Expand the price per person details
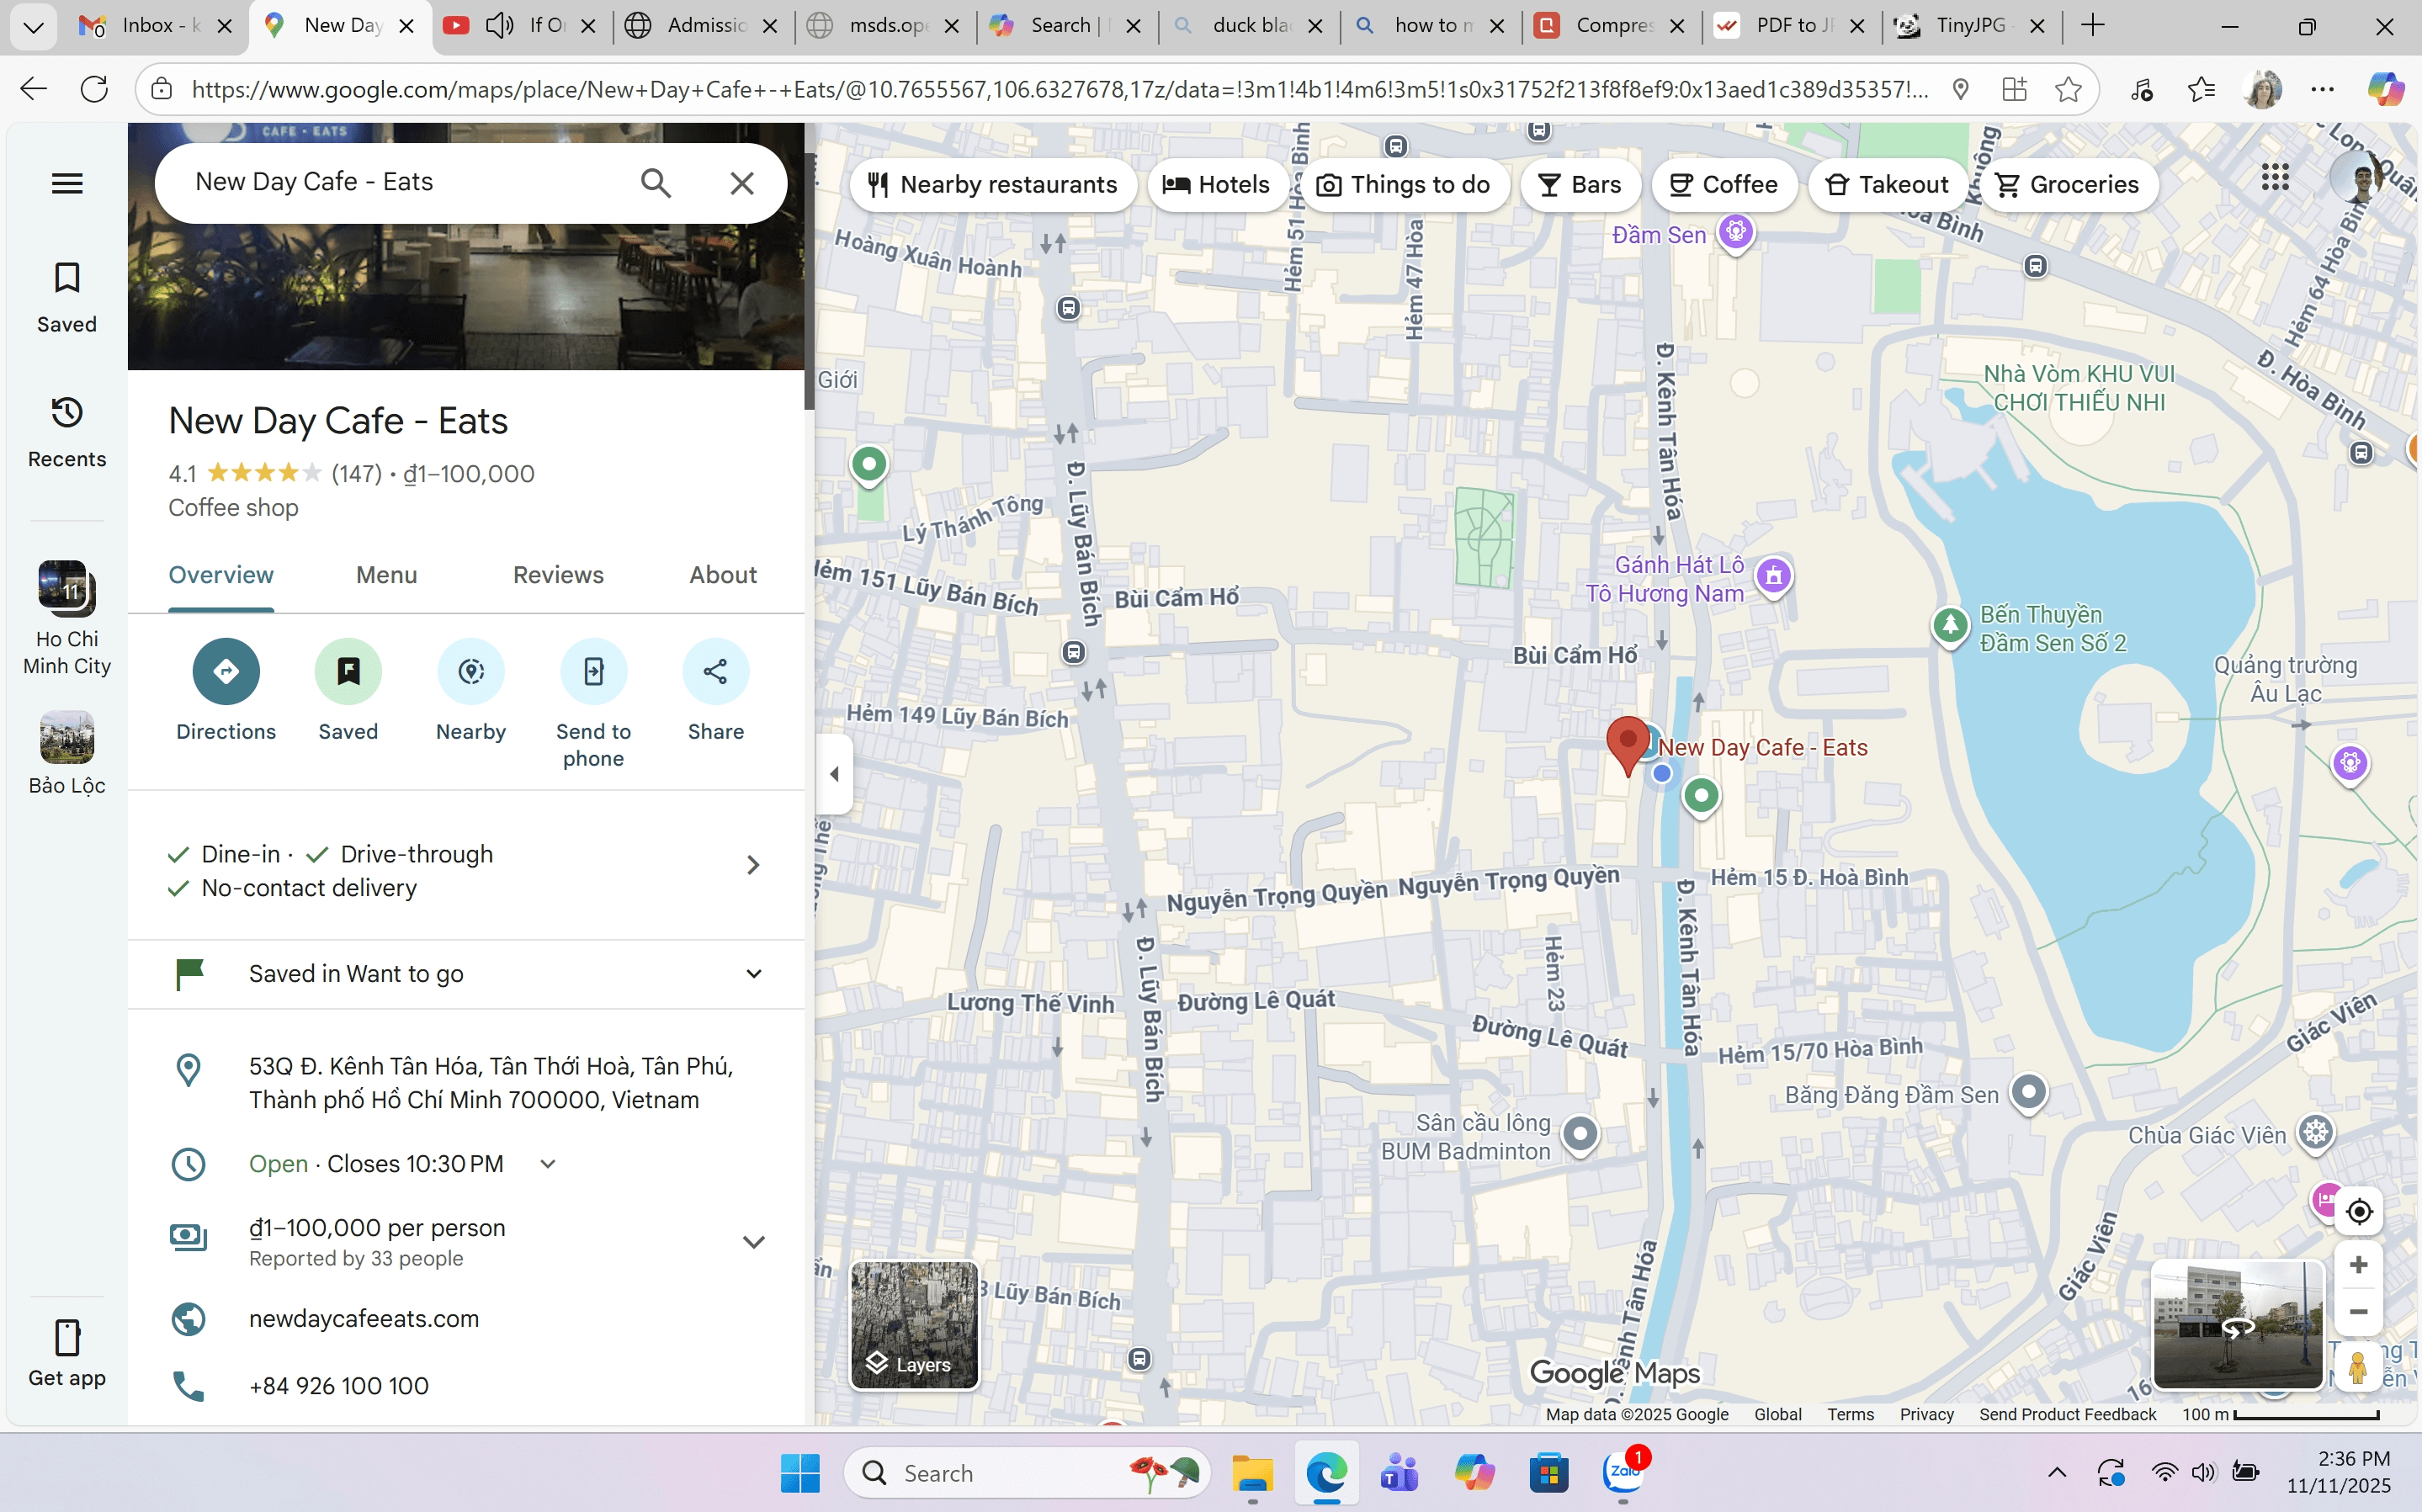Viewport: 2422px width, 1512px height. click(753, 1241)
